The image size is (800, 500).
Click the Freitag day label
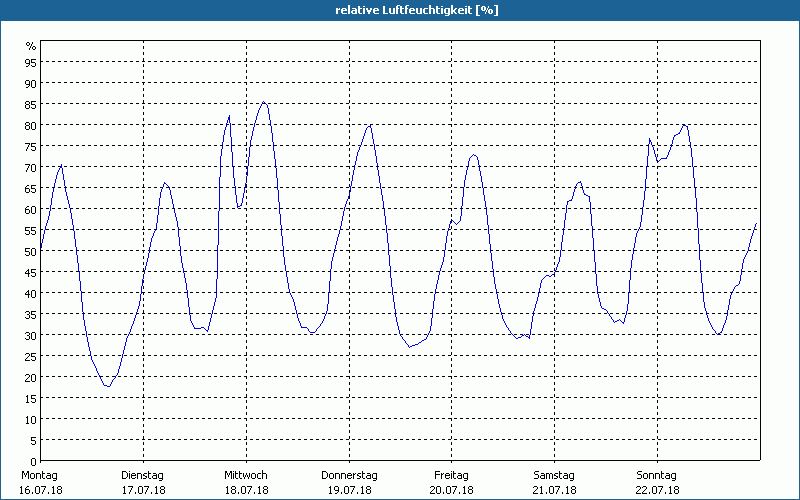(x=451, y=475)
